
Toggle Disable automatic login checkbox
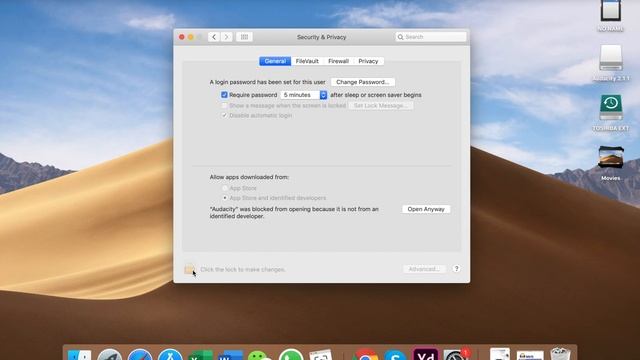coord(224,116)
